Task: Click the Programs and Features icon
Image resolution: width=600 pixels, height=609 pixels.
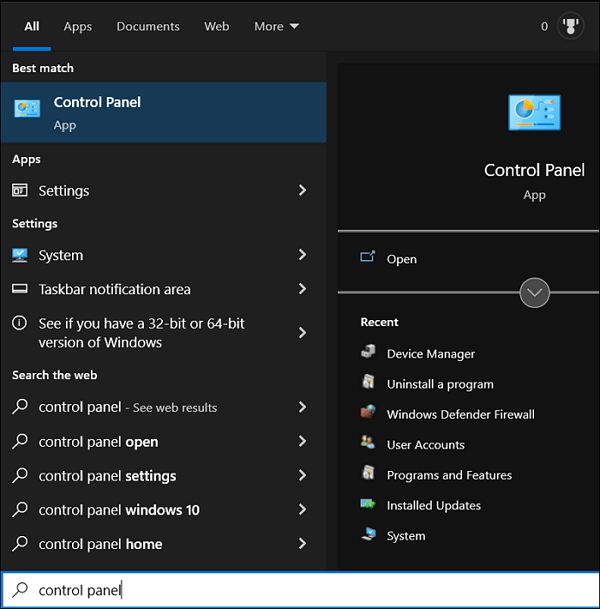Action: point(368,474)
